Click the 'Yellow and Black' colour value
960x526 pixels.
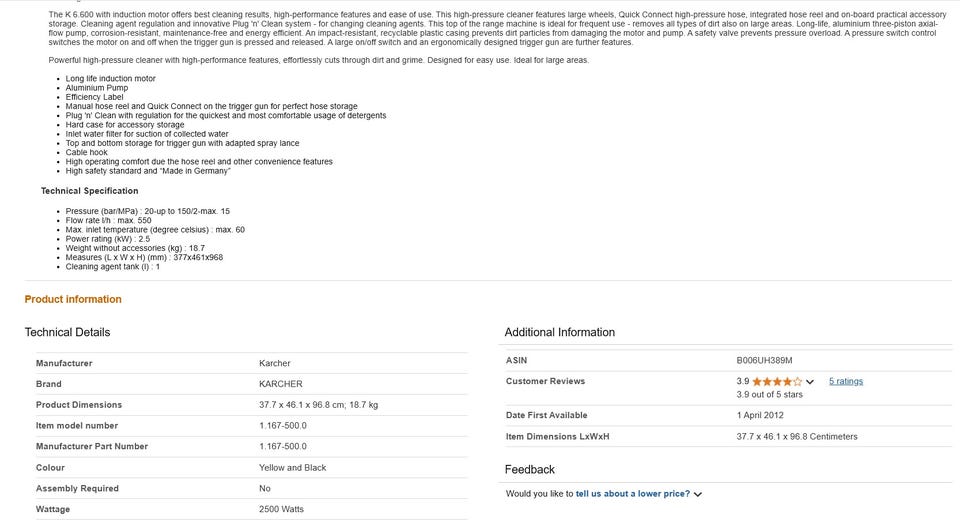(292, 468)
